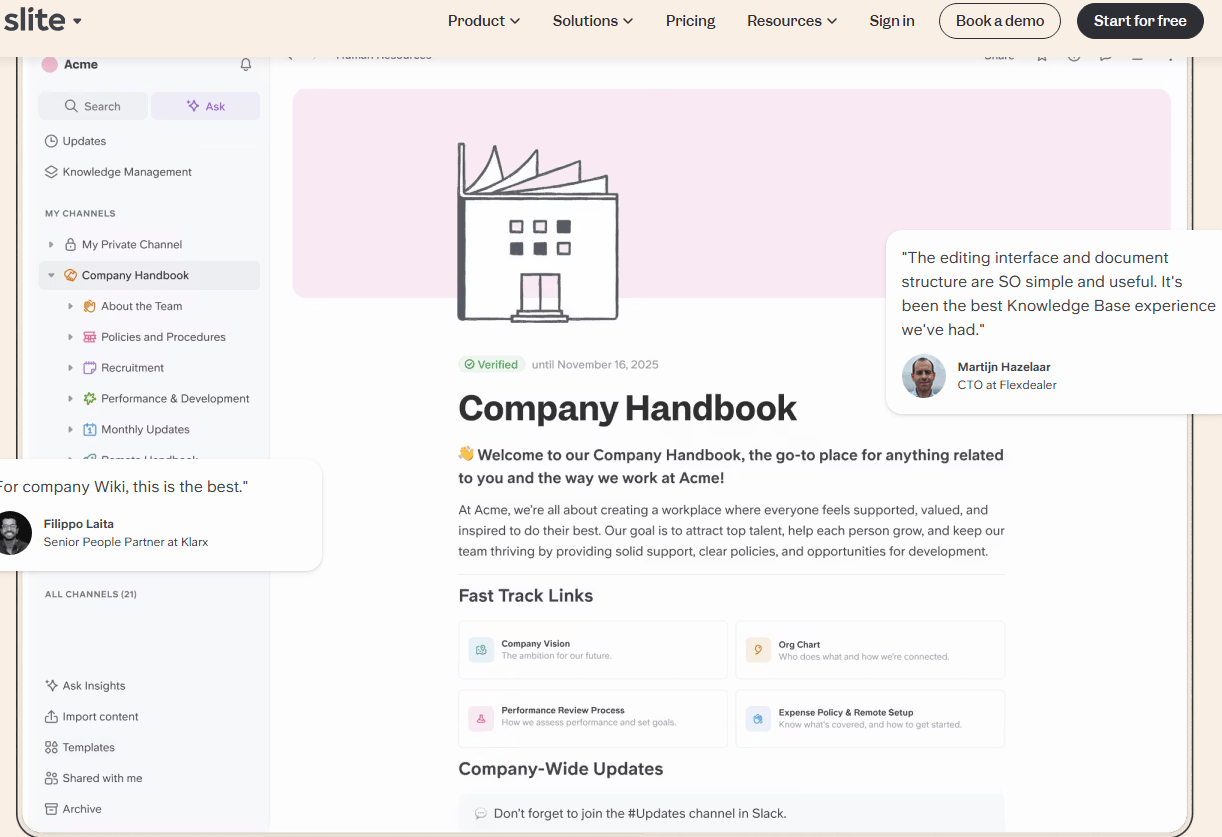
Task: Click the orange Company Handbook channel icon
Action: click(x=71, y=275)
